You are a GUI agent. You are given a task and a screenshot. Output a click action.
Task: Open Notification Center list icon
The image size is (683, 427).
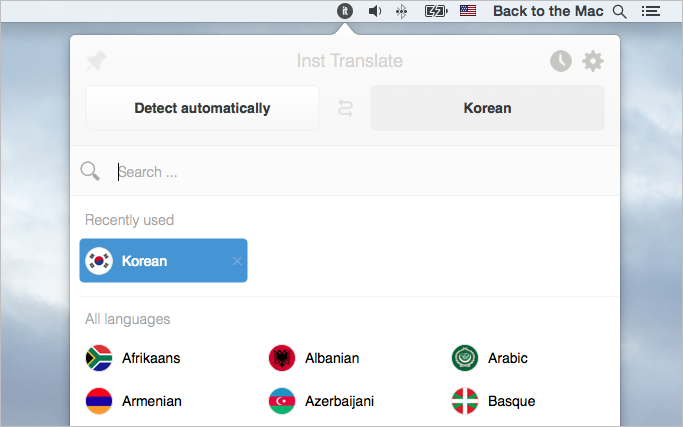(x=650, y=11)
